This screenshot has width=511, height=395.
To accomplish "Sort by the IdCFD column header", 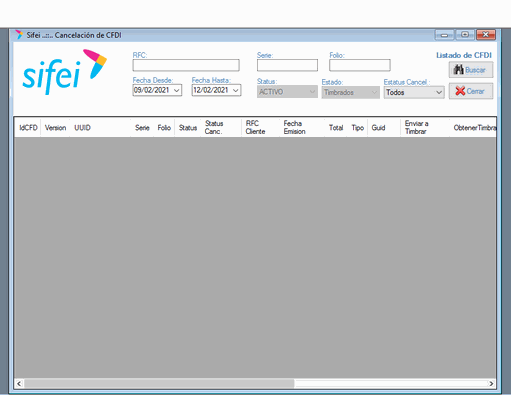I will [x=28, y=128].
